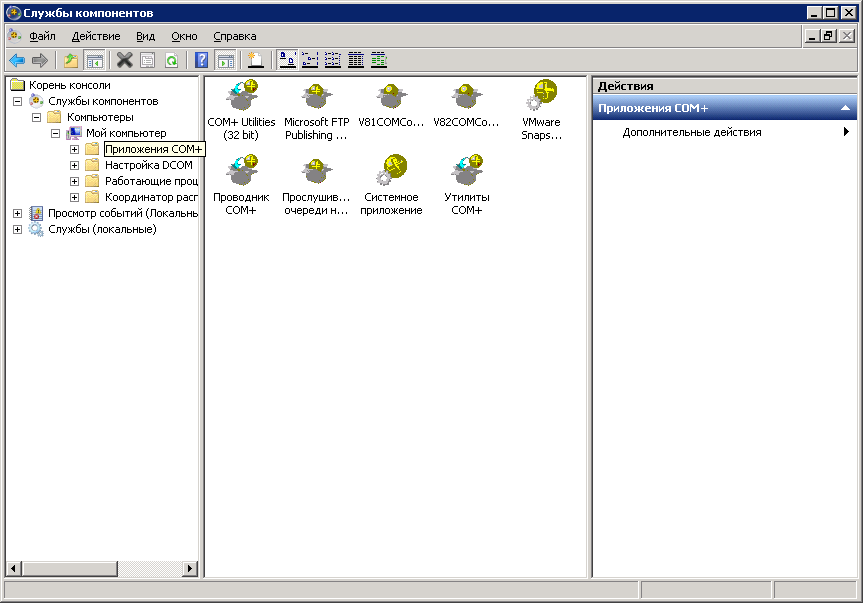Open the VMware Snapshot application icon
The image size is (863, 603).
tap(542, 98)
